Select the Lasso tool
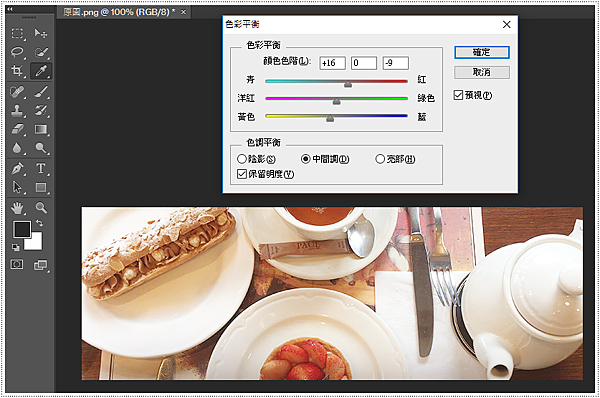The height and width of the screenshot is (398, 600). pos(17,52)
